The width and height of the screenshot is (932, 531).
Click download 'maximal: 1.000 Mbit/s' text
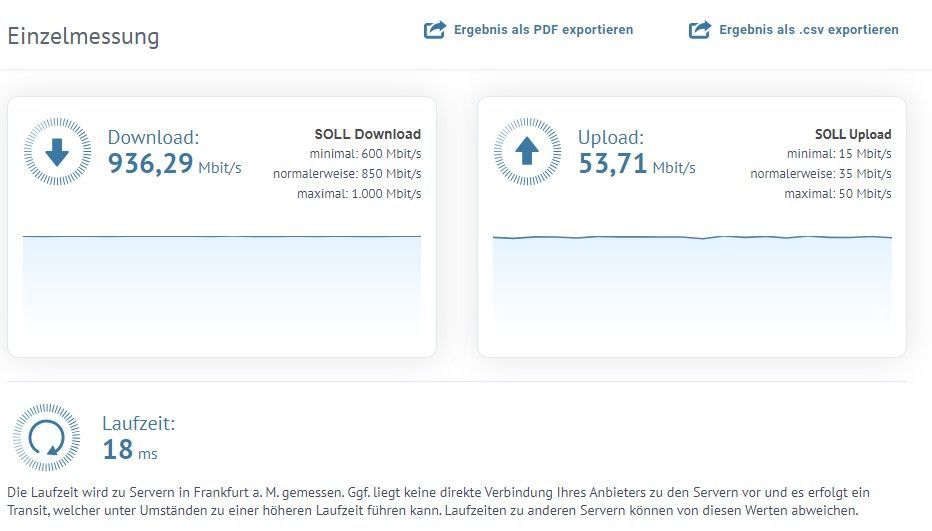point(359,193)
